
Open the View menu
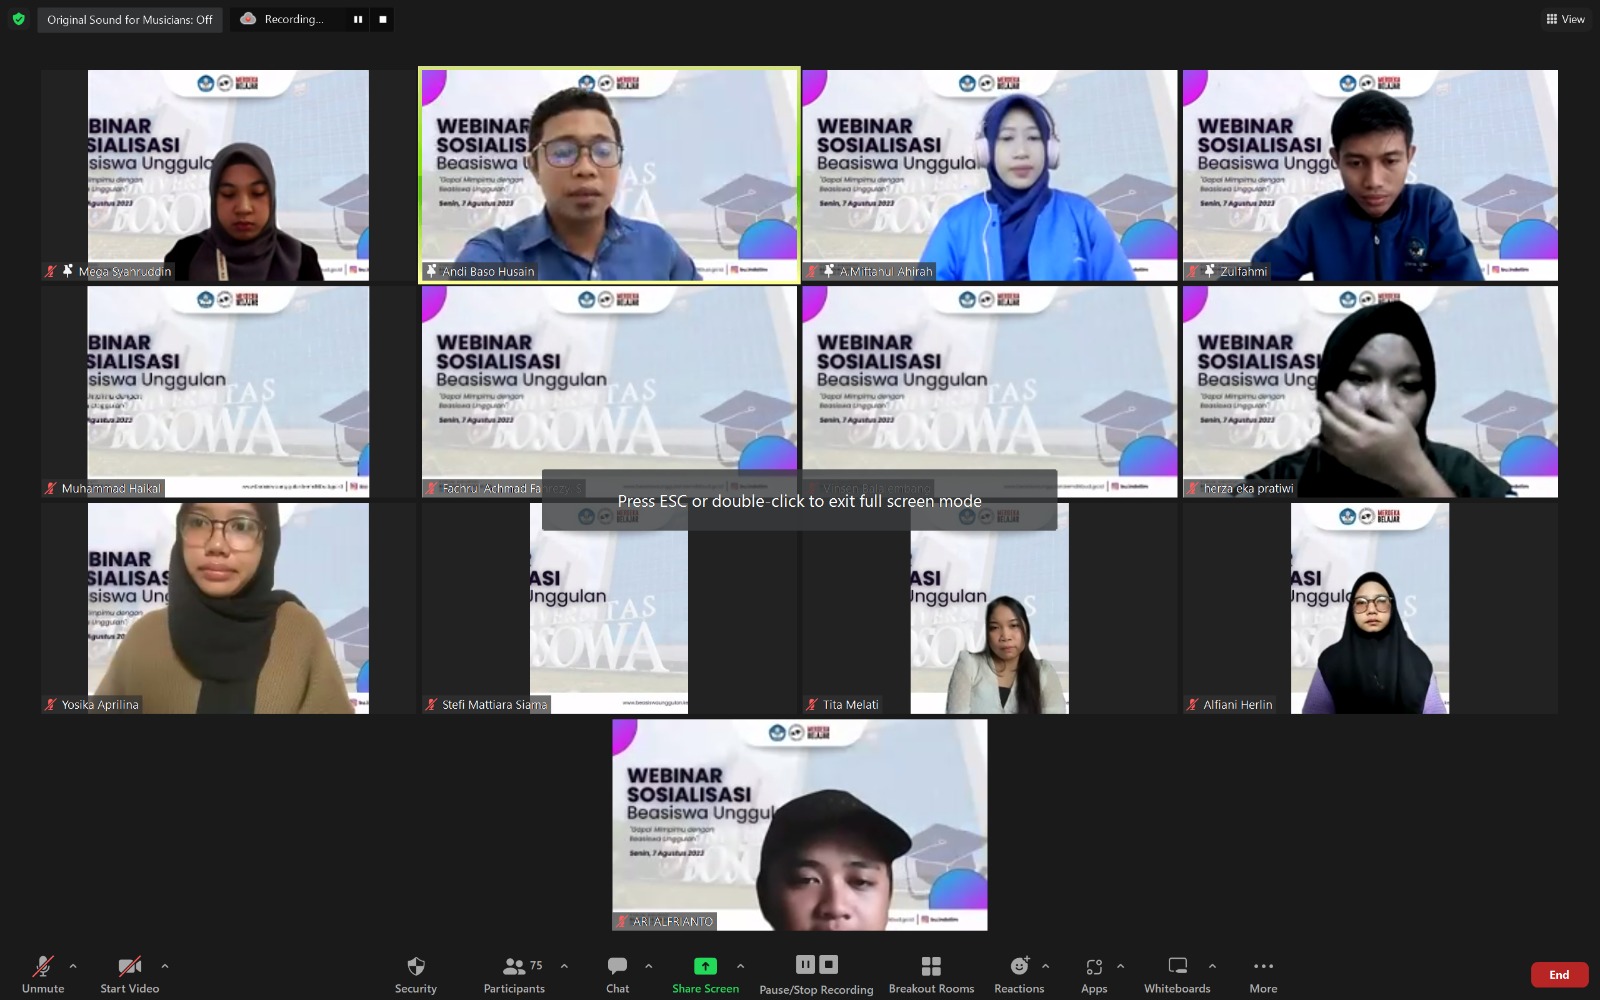(x=1564, y=18)
